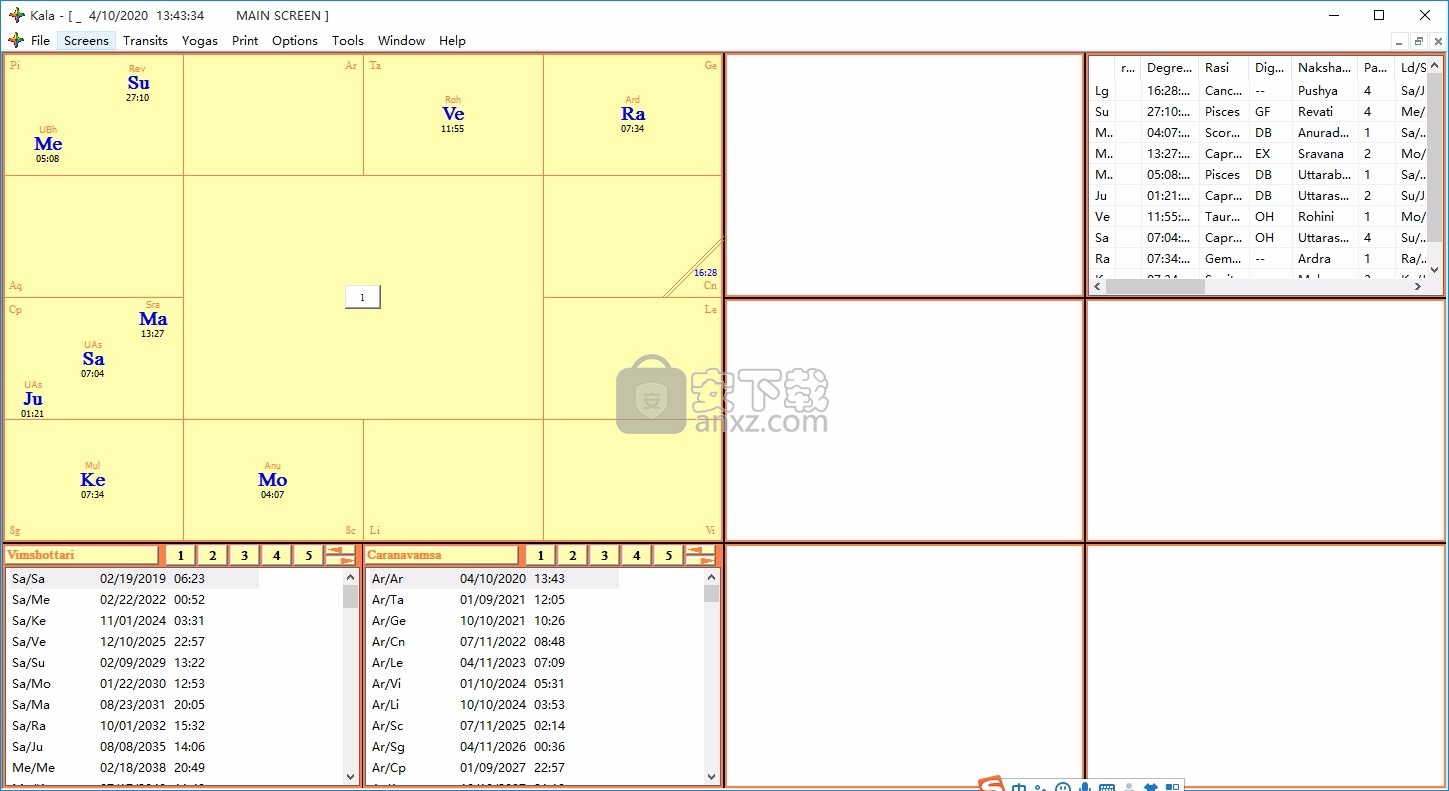This screenshot has height=791, width=1449.
Task: Click the Mars (Ma) planet in Capricorn
Action: coord(153,320)
